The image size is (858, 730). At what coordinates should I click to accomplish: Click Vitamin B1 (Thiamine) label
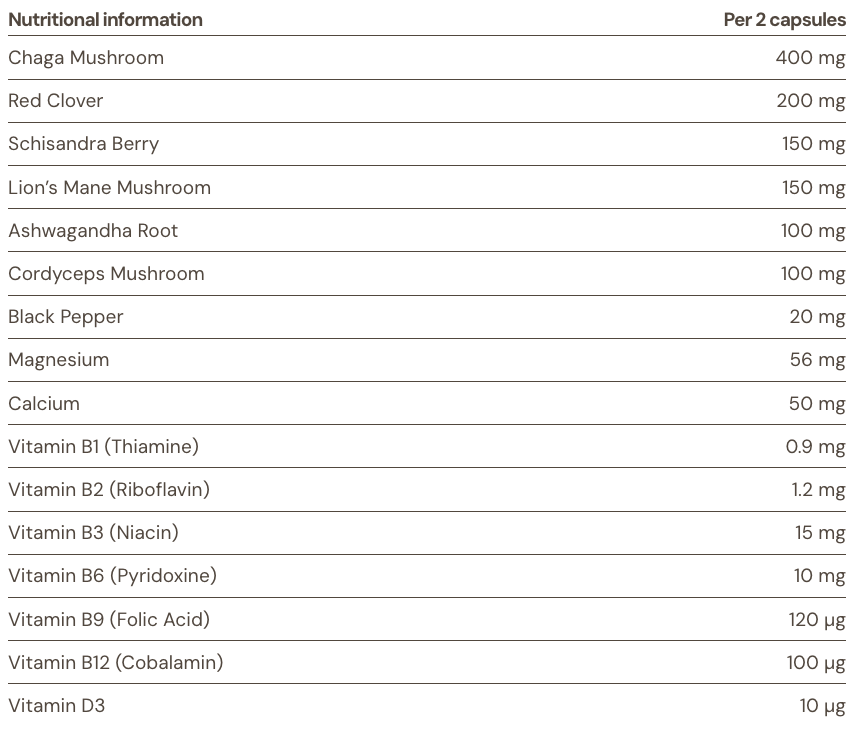(x=104, y=447)
